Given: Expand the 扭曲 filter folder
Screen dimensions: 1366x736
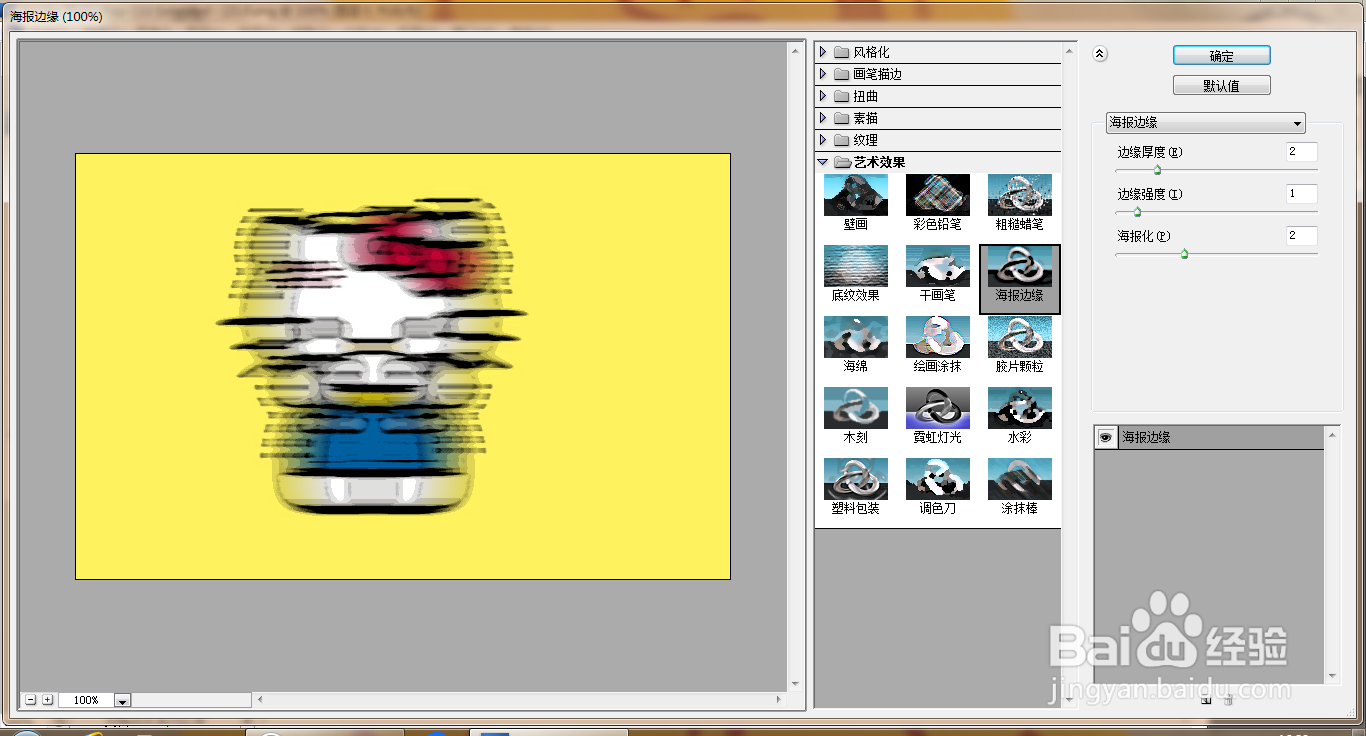Looking at the screenshot, I should point(823,96).
